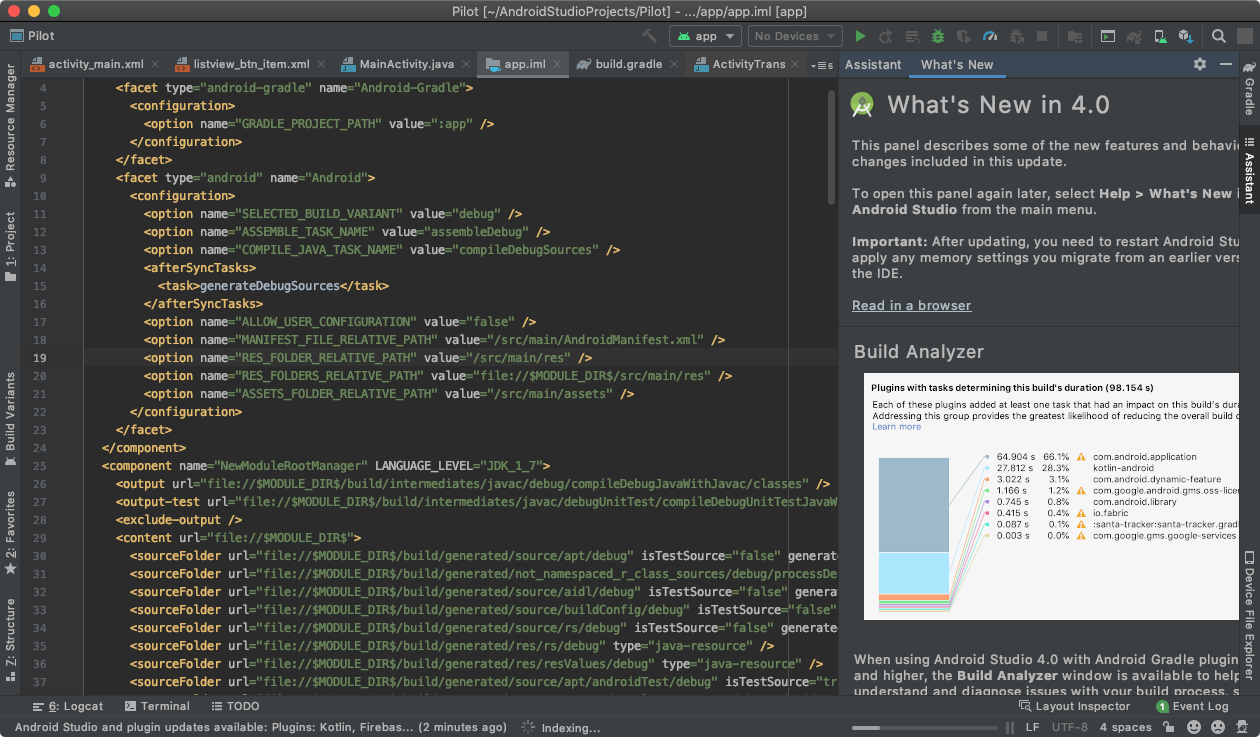Switch to listview_btn_item.xml tab
The width and height of the screenshot is (1260, 737).
[248, 64]
